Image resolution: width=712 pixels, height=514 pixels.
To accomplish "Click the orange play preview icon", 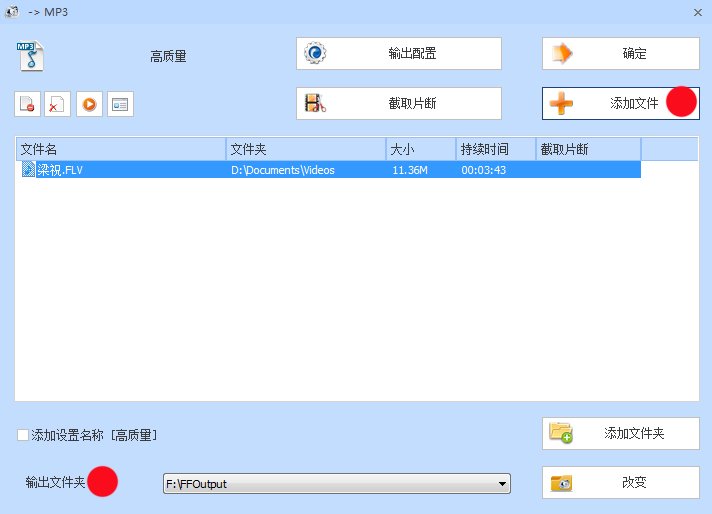I will point(89,104).
